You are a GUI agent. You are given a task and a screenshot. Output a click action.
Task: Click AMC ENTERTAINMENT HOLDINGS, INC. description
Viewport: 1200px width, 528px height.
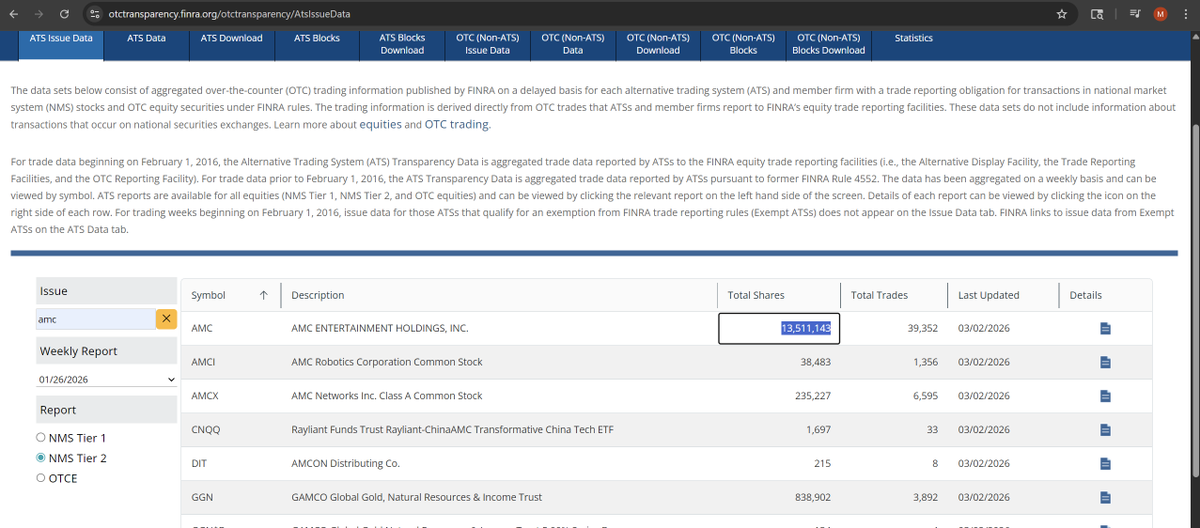point(380,328)
